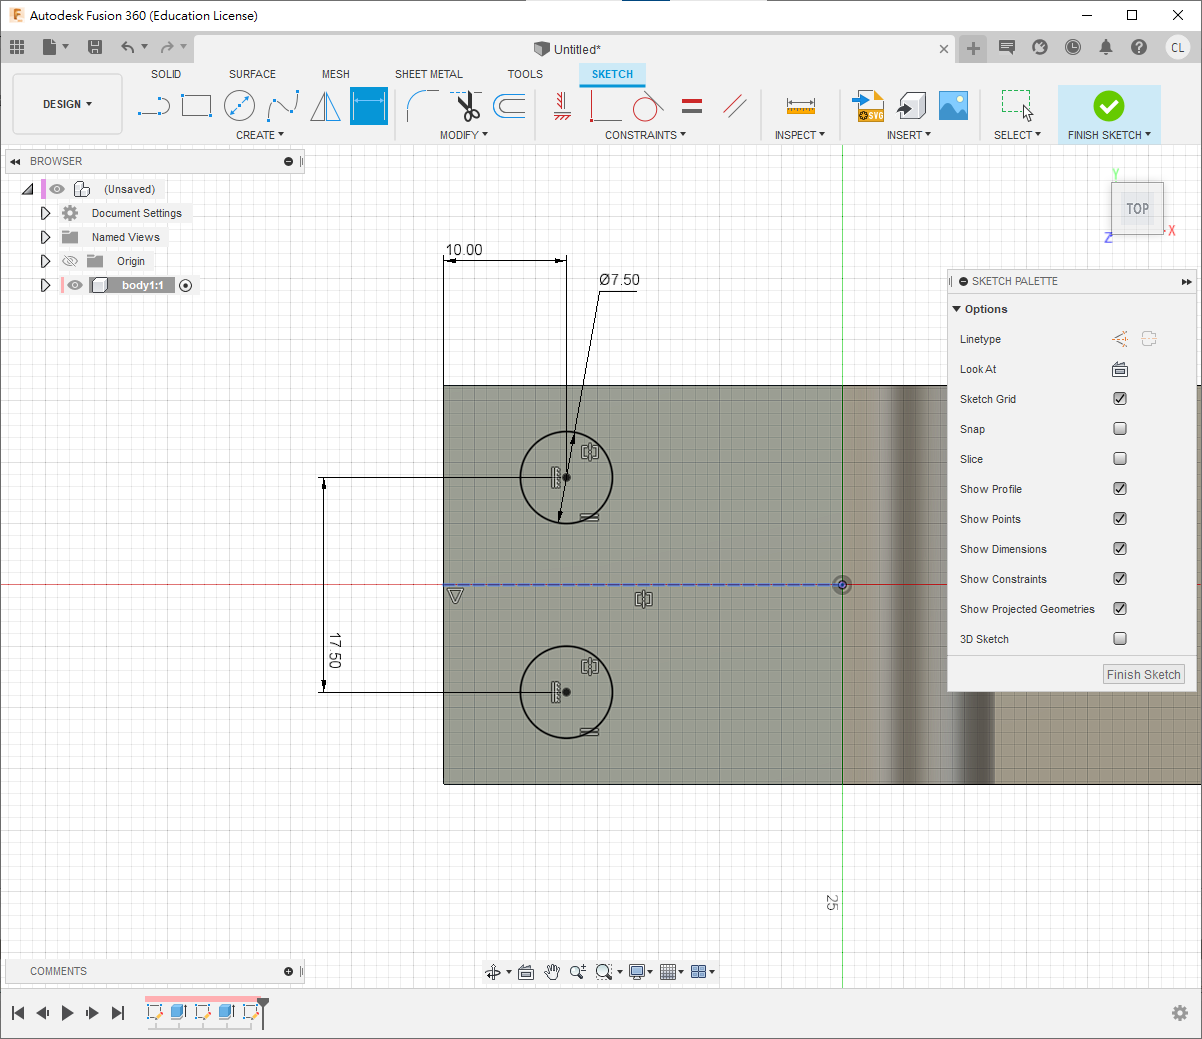
Task: Select the 2-Point Rectangle tool
Action: pyautogui.click(x=196, y=106)
